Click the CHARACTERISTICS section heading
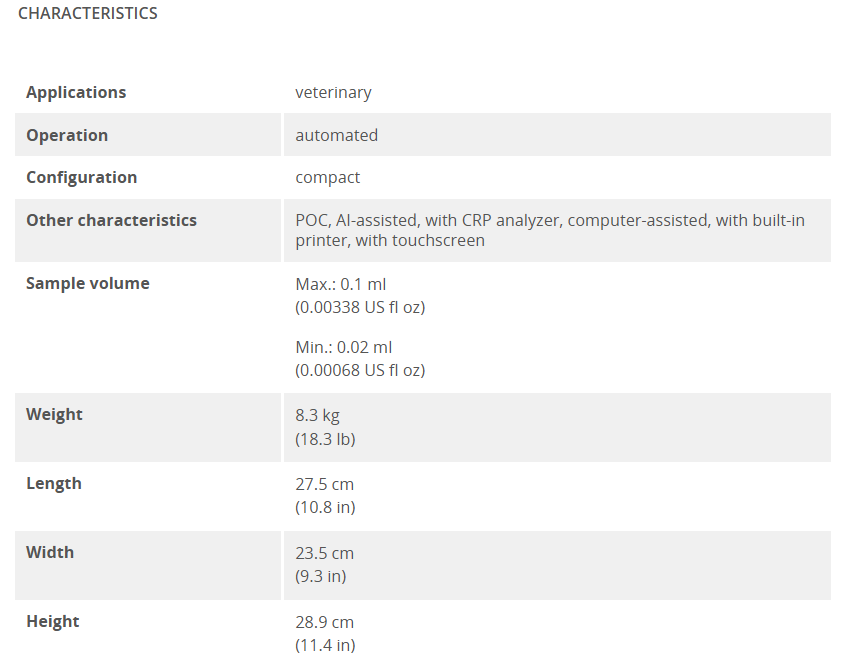The height and width of the screenshot is (660, 846). coord(88,13)
